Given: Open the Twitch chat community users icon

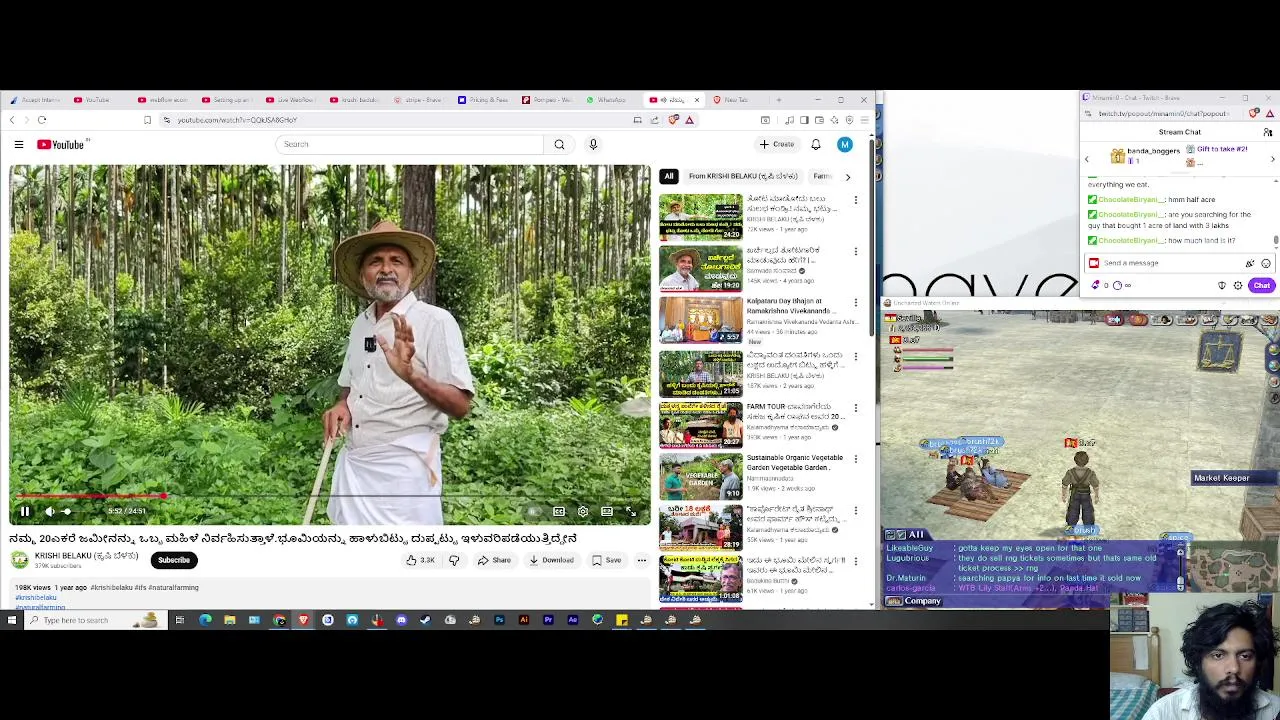Looking at the screenshot, I should (1268, 132).
